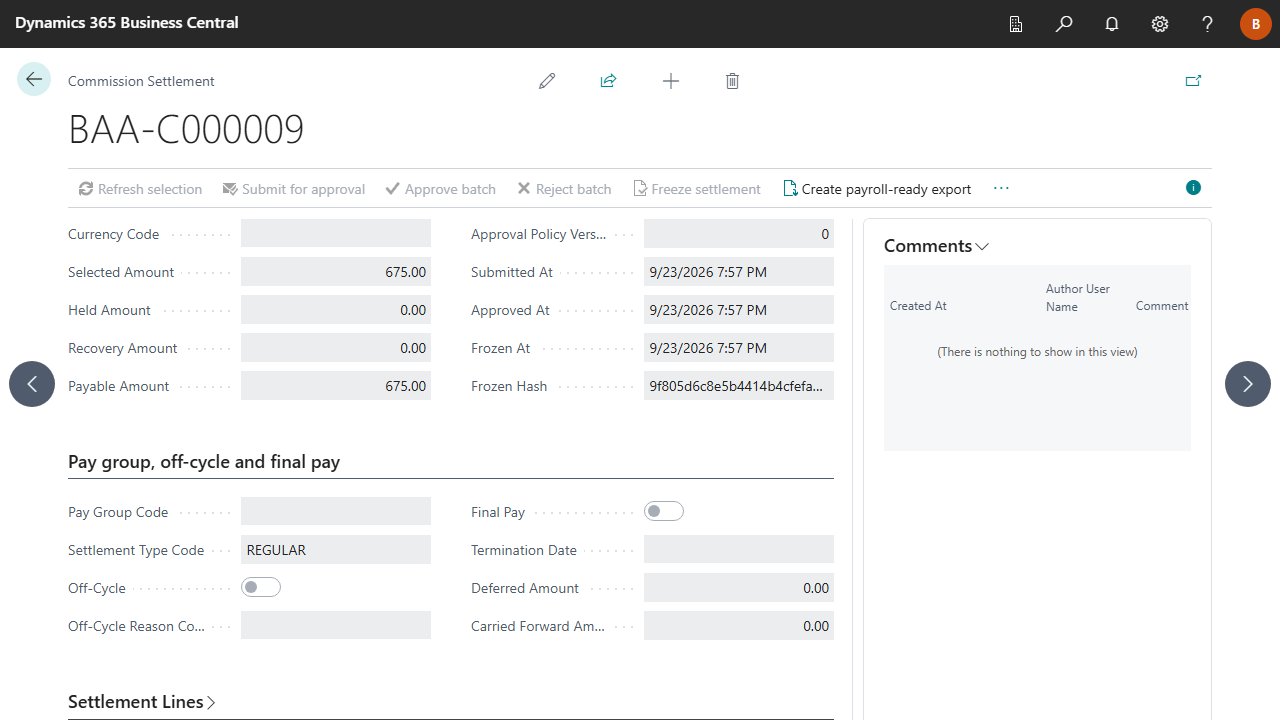Viewport: 1280px width, 720px height.
Task: Sort comments by Created At column
Action: (x=918, y=306)
